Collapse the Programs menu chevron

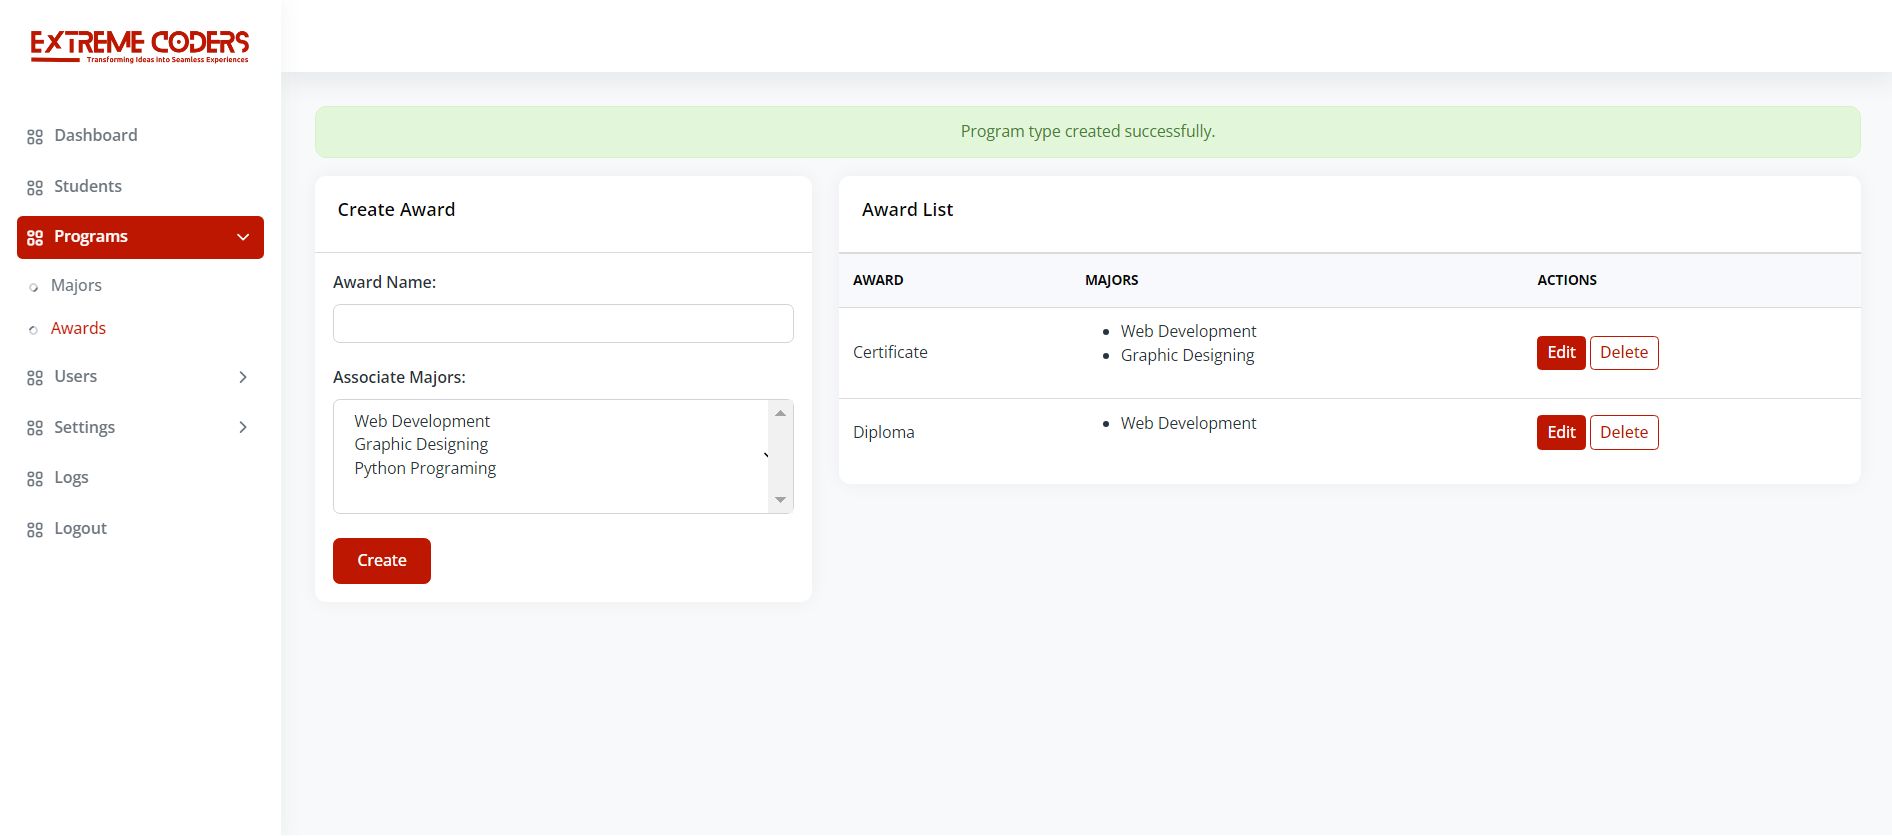[243, 237]
